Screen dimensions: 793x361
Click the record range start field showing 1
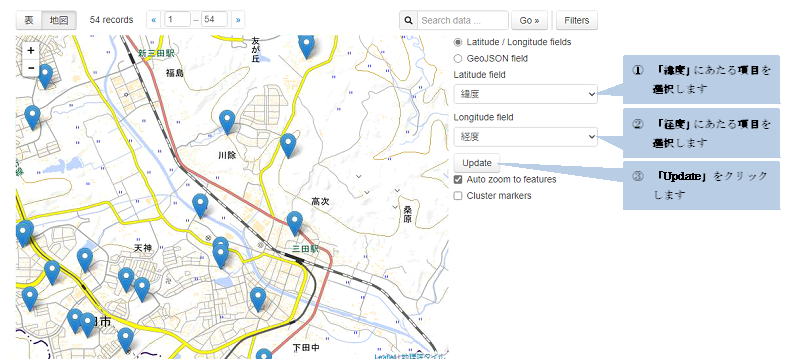click(x=178, y=20)
